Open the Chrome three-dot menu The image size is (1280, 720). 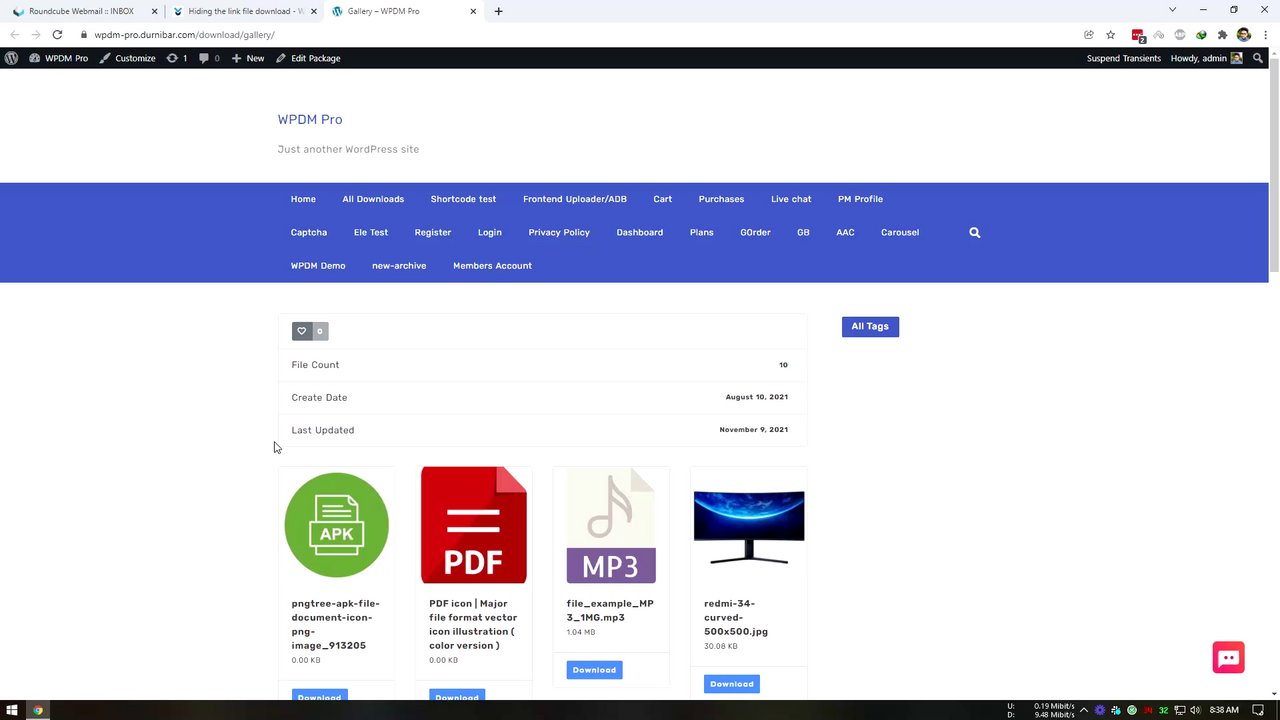pyautogui.click(x=1265, y=35)
